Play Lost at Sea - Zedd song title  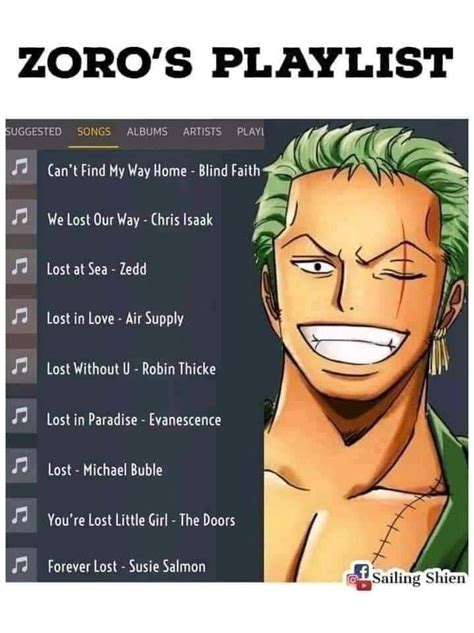pyautogui.click(x=96, y=269)
